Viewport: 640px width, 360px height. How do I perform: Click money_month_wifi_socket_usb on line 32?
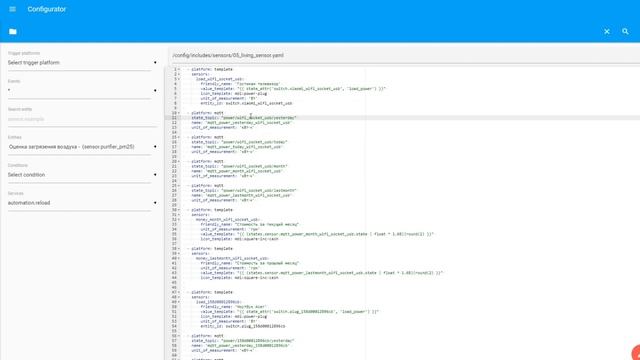[227, 220]
